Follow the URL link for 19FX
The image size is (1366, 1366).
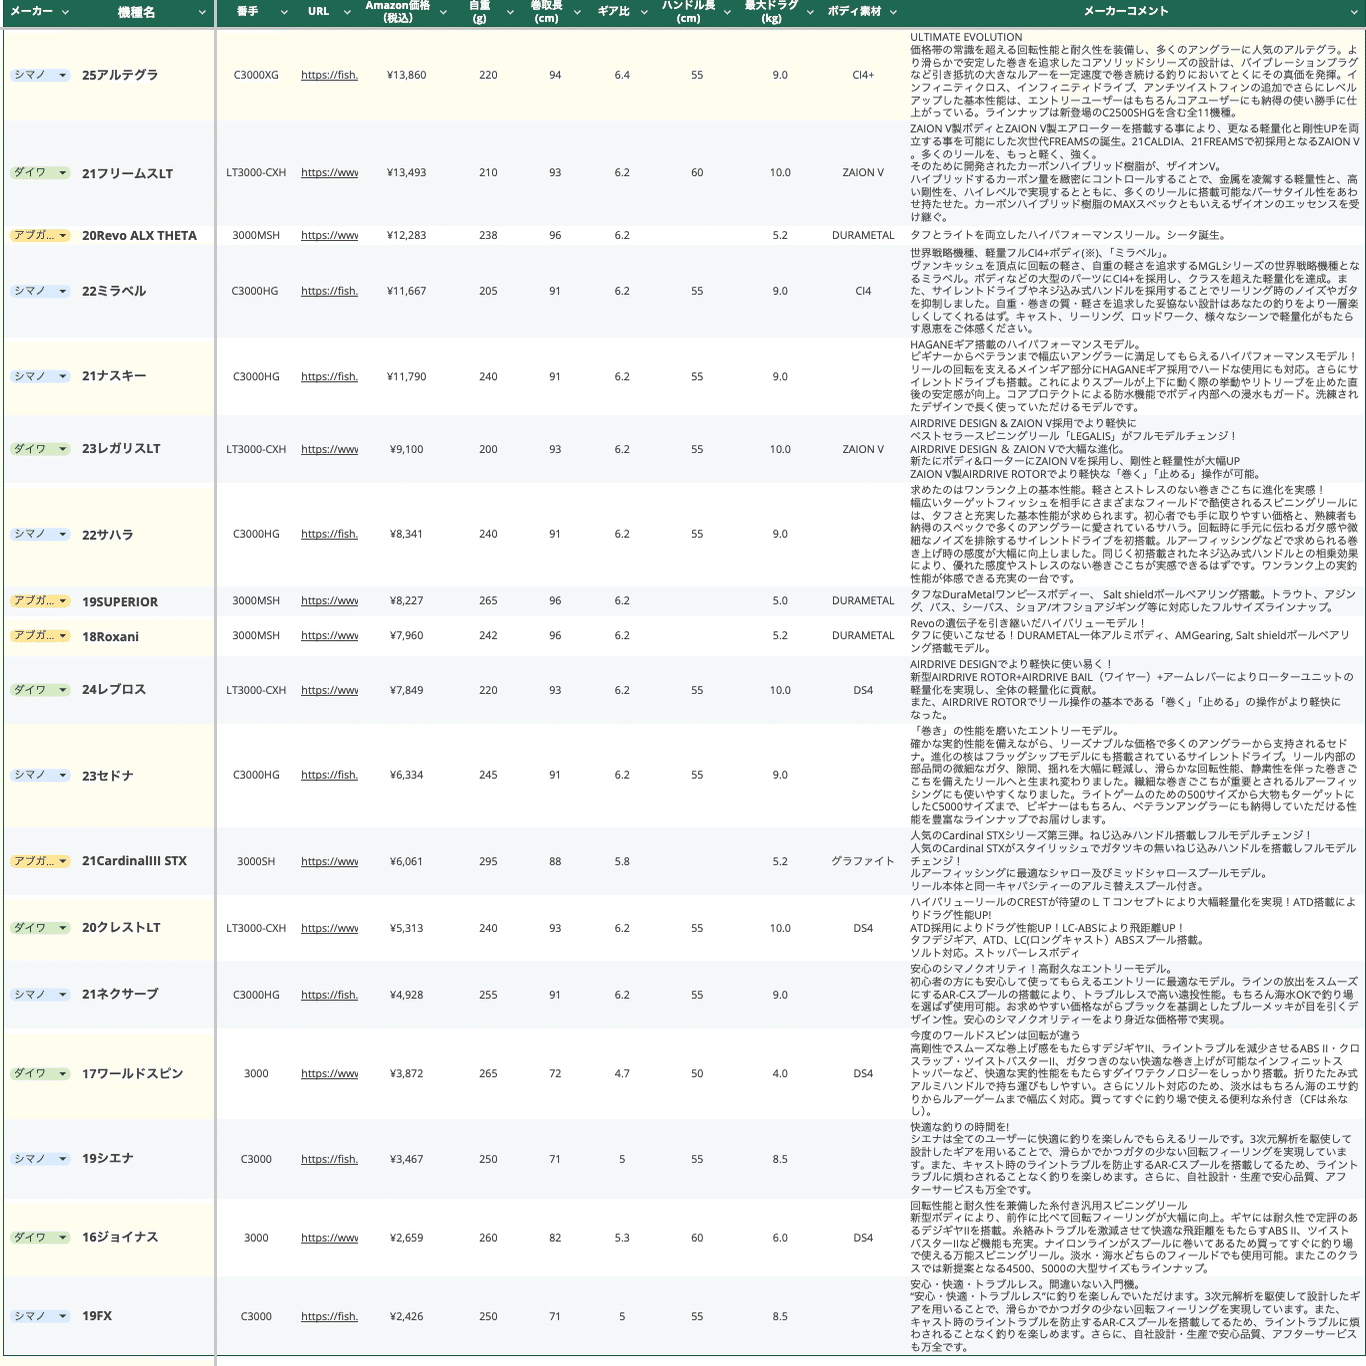tap(329, 1317)
